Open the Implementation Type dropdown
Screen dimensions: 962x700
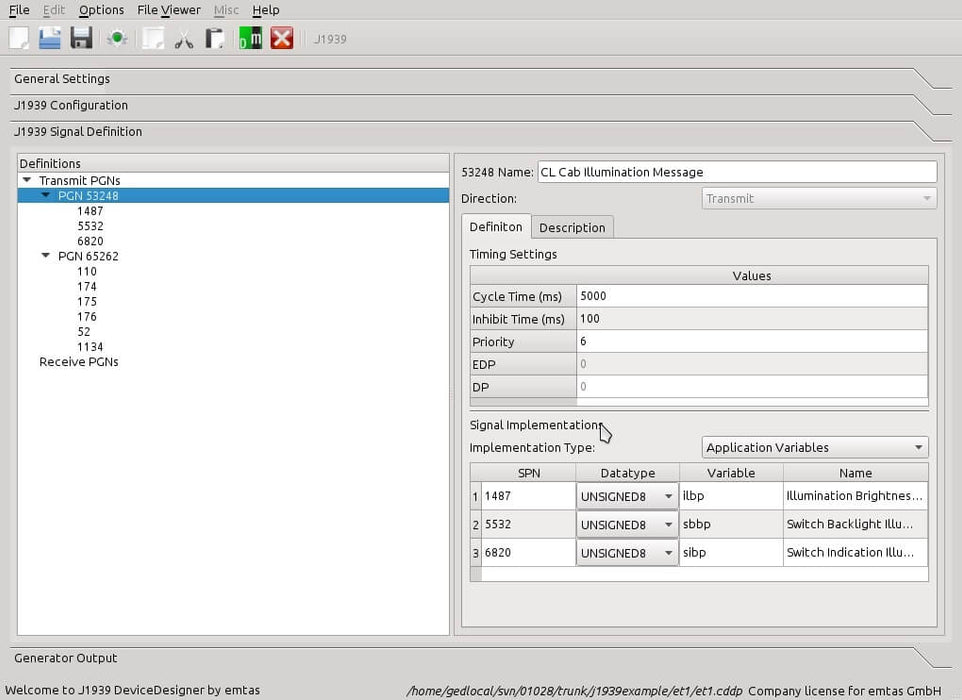pos(815,448)
